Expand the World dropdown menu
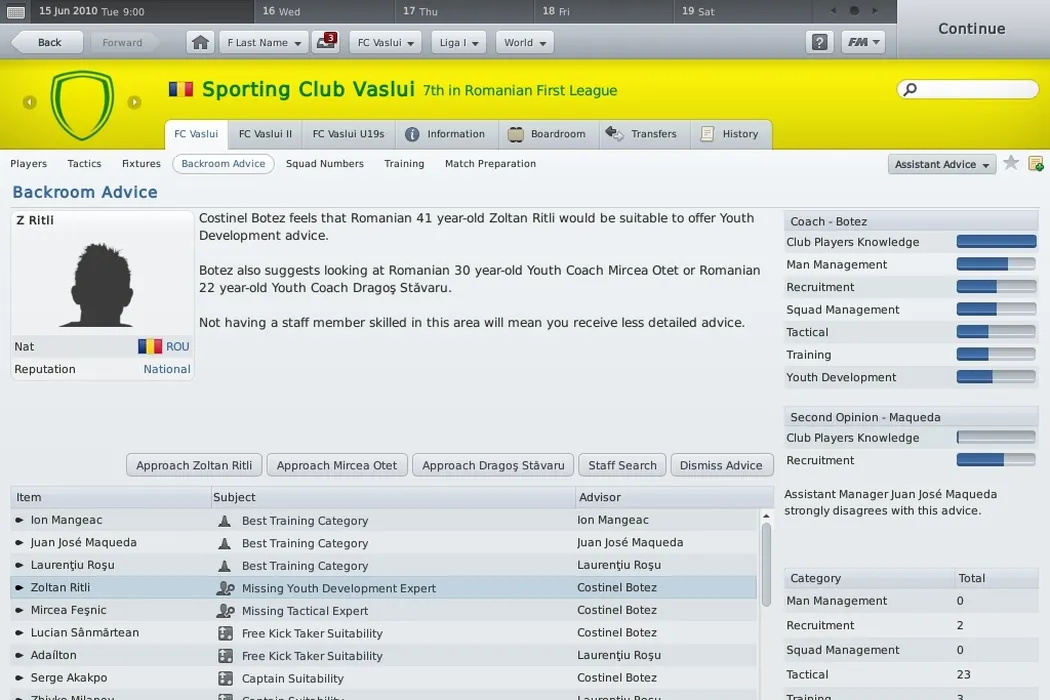Image resolution: width=1050 pixels, height=700 pixels. (x=524, y=43)
